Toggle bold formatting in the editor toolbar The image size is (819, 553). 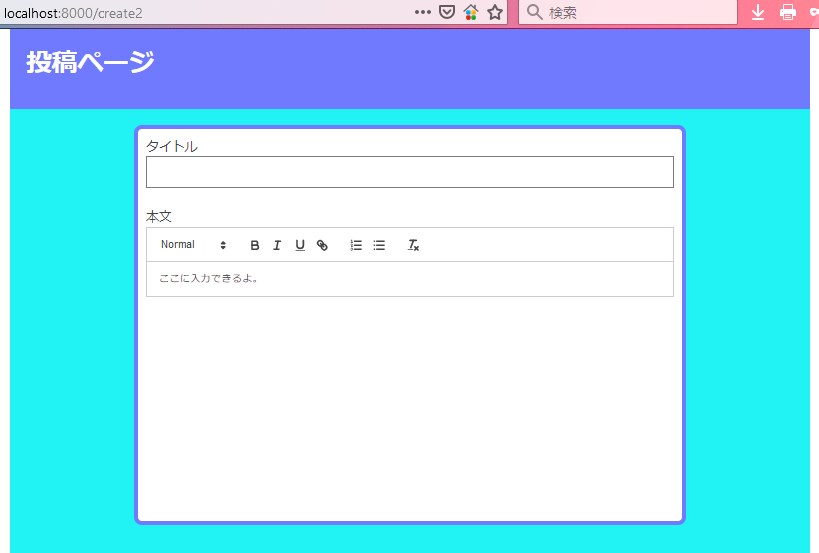[254, 245]
